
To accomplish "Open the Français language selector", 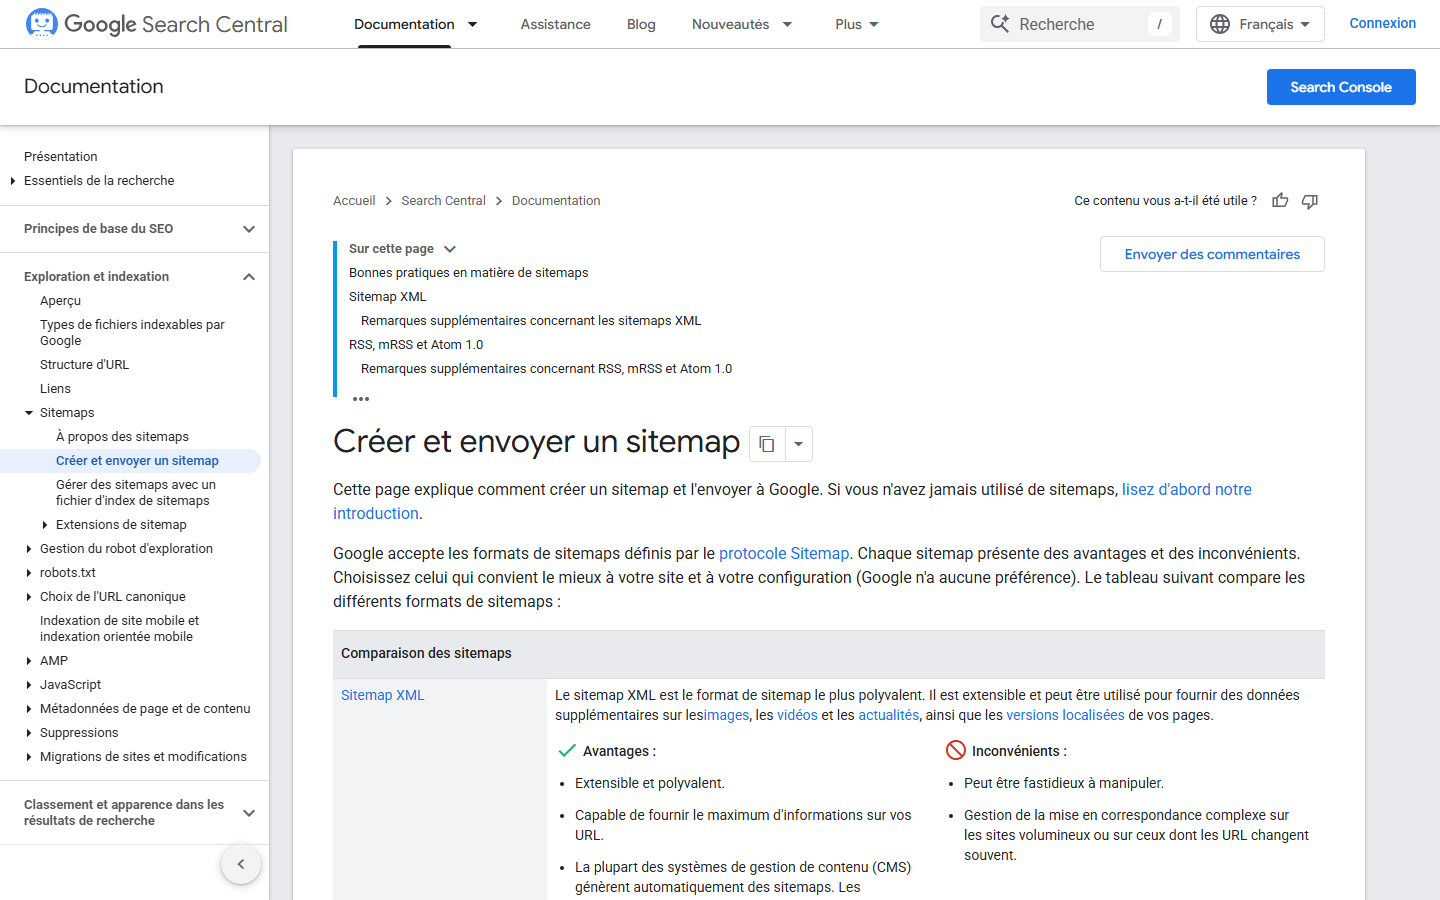I will click(x=1260, y=24).
